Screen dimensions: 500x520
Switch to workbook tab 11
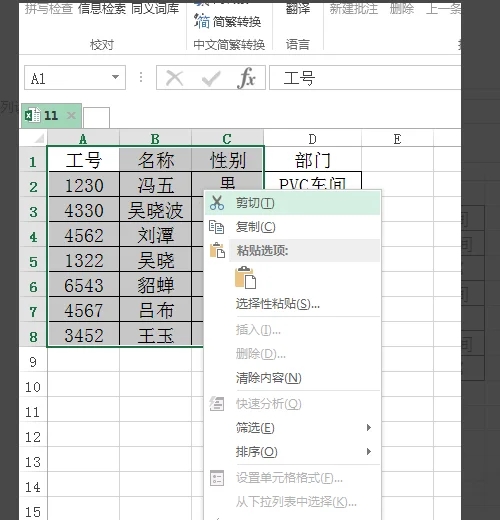[x=51, y=116]
